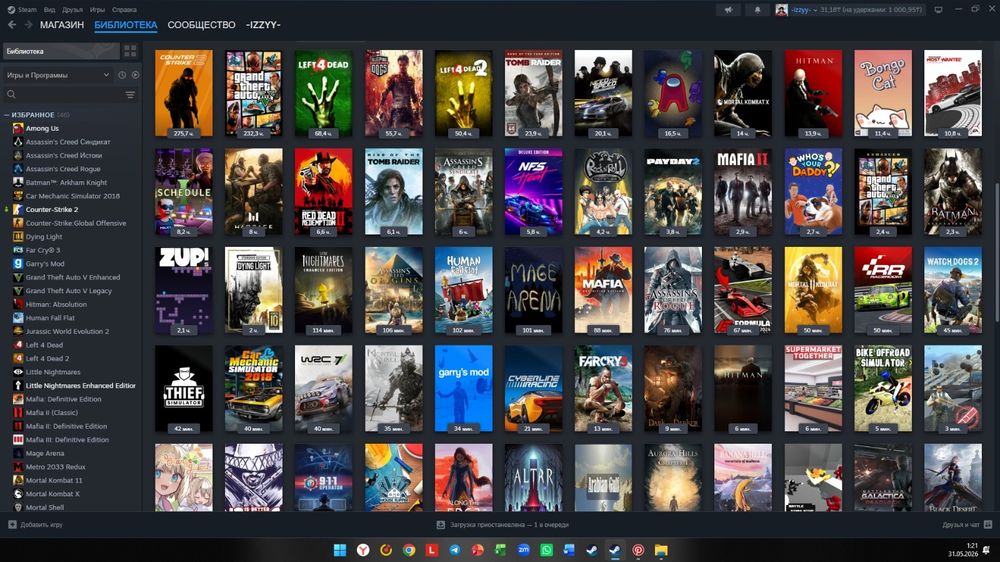Open the garry's mod blue cover
The image size is (1000, 562).
point(464,388)
